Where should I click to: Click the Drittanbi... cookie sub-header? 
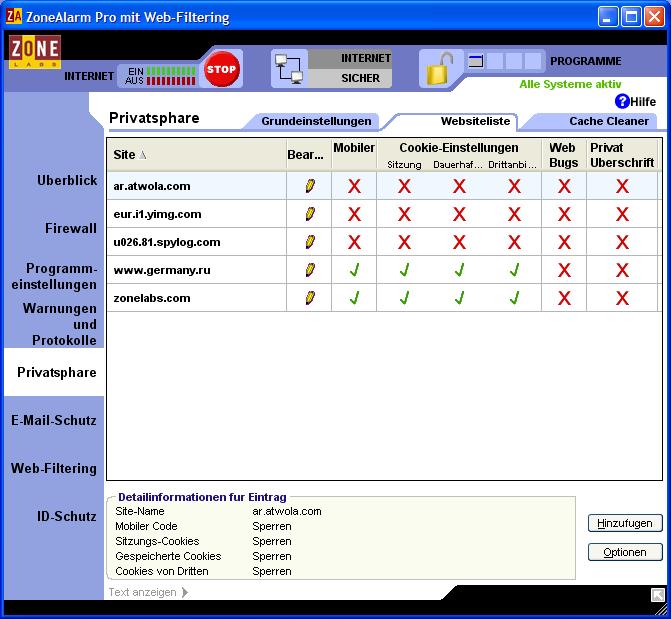click(512, 165)
